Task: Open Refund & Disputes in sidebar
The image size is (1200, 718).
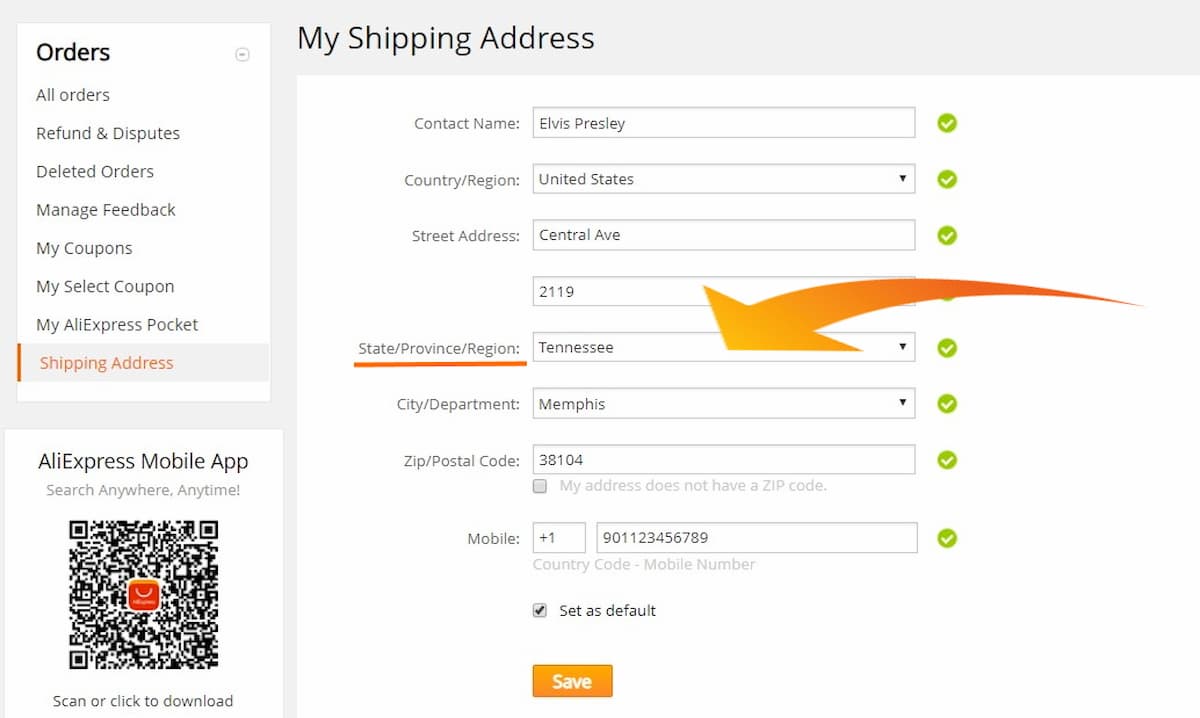Action: pos(108,133)
